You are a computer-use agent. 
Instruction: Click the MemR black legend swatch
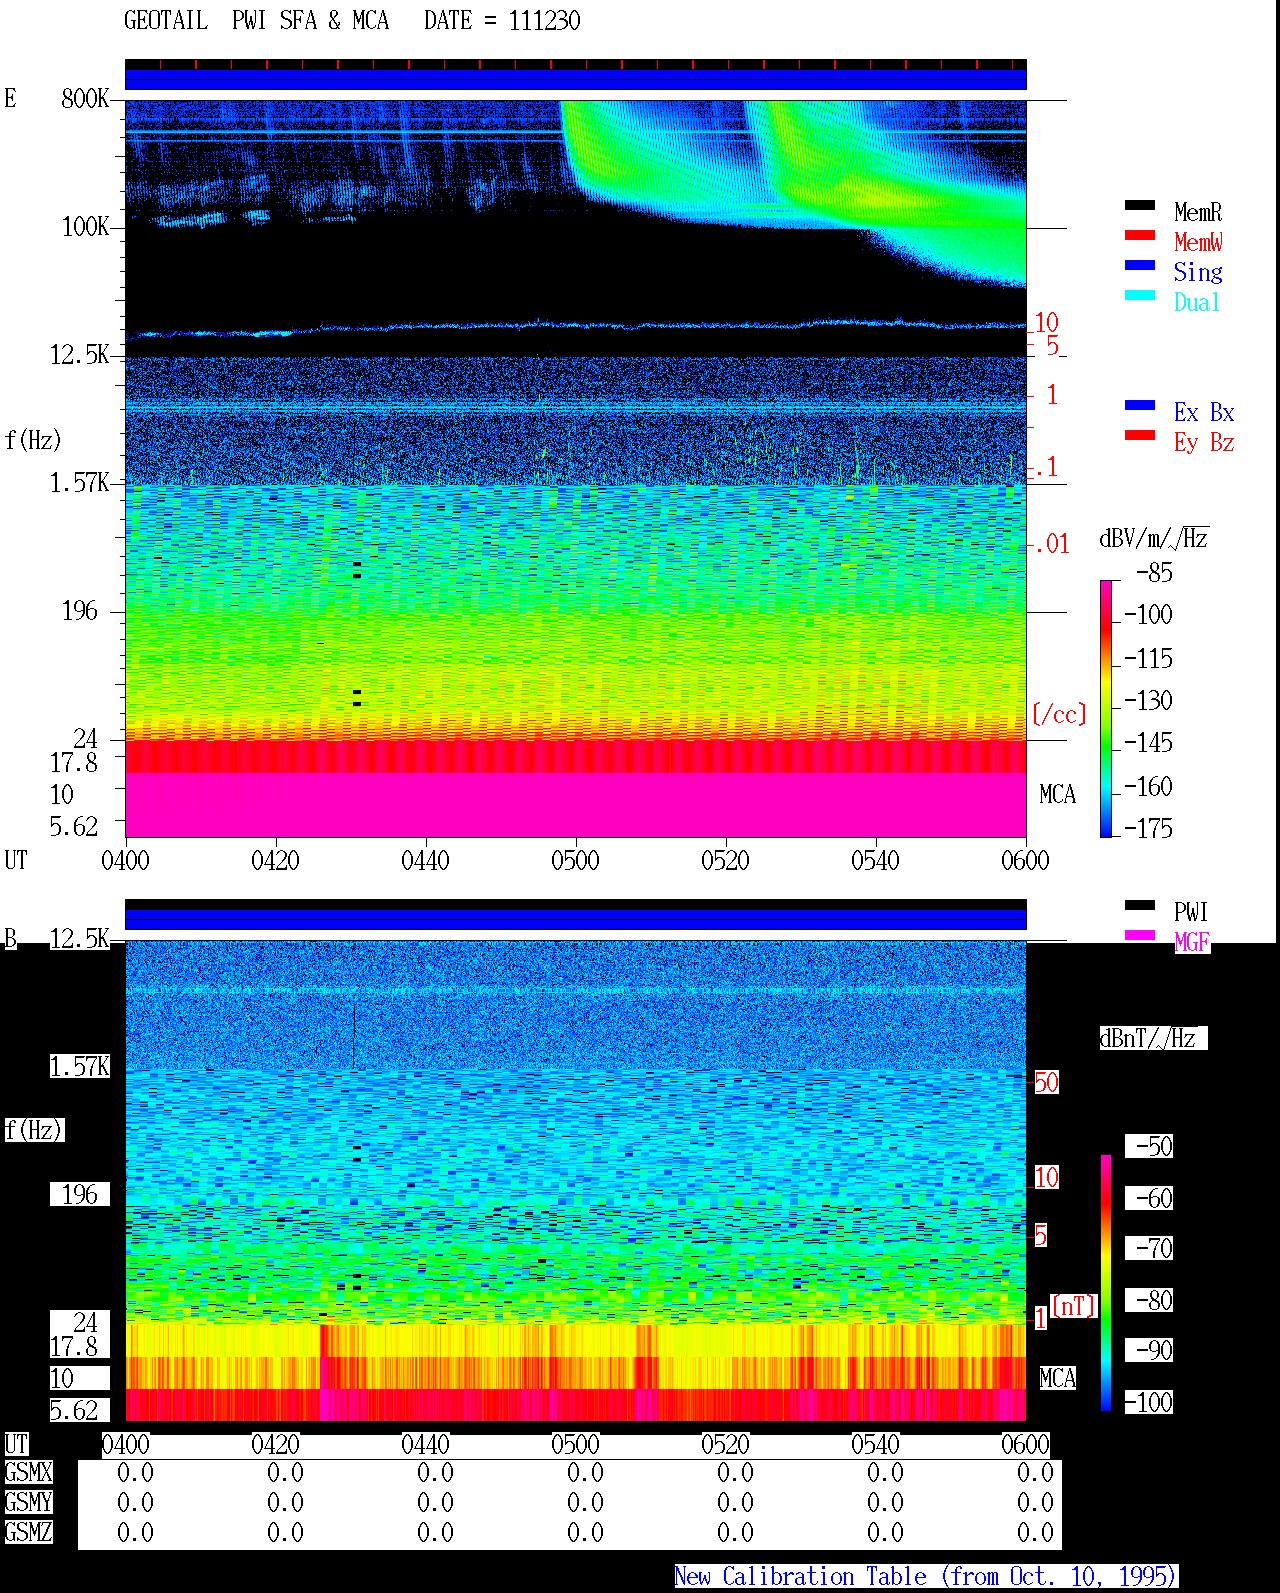click(1139, 205)
